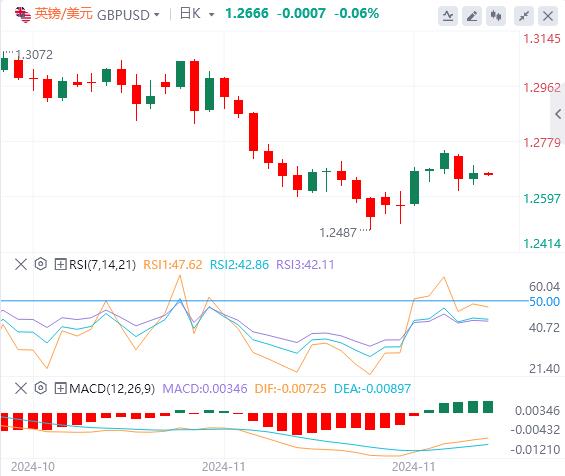Click the 1.2779 price axis label

click(x=542, y=143)
